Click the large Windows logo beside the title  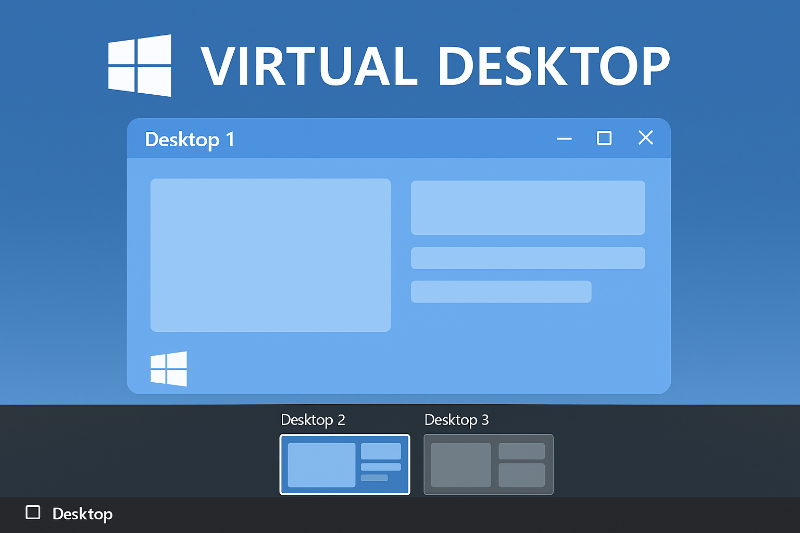pyautogui.click(x=139, y=65)
